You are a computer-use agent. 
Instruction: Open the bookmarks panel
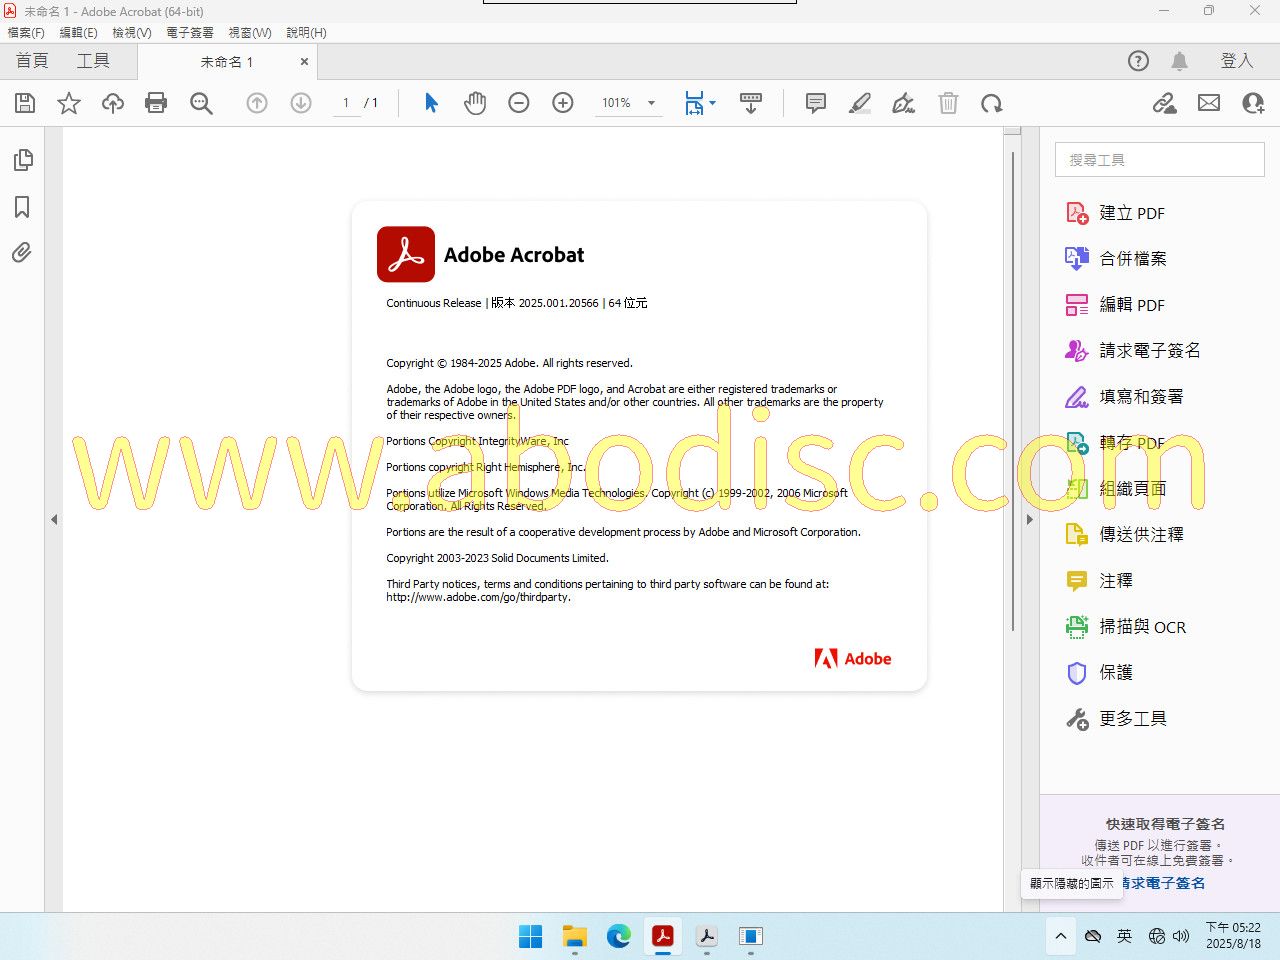point(22,207)
